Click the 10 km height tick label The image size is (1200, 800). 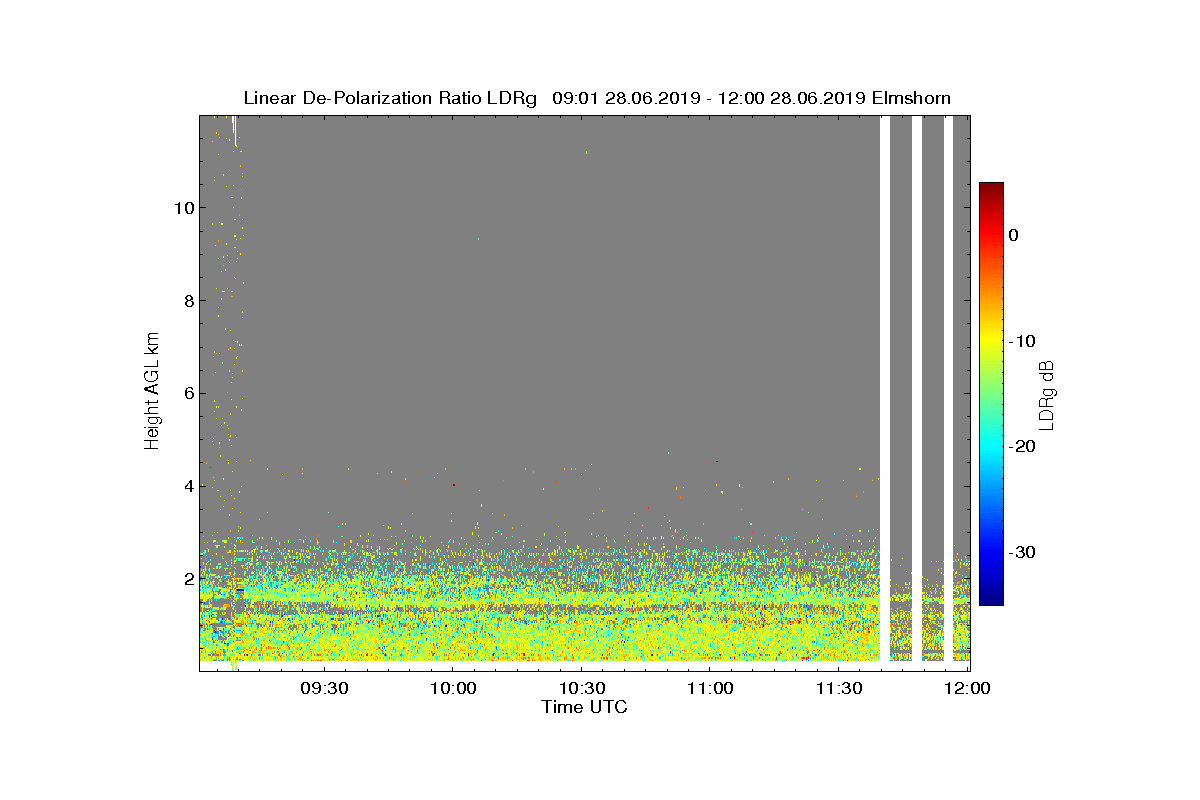(x=184, y=208)
